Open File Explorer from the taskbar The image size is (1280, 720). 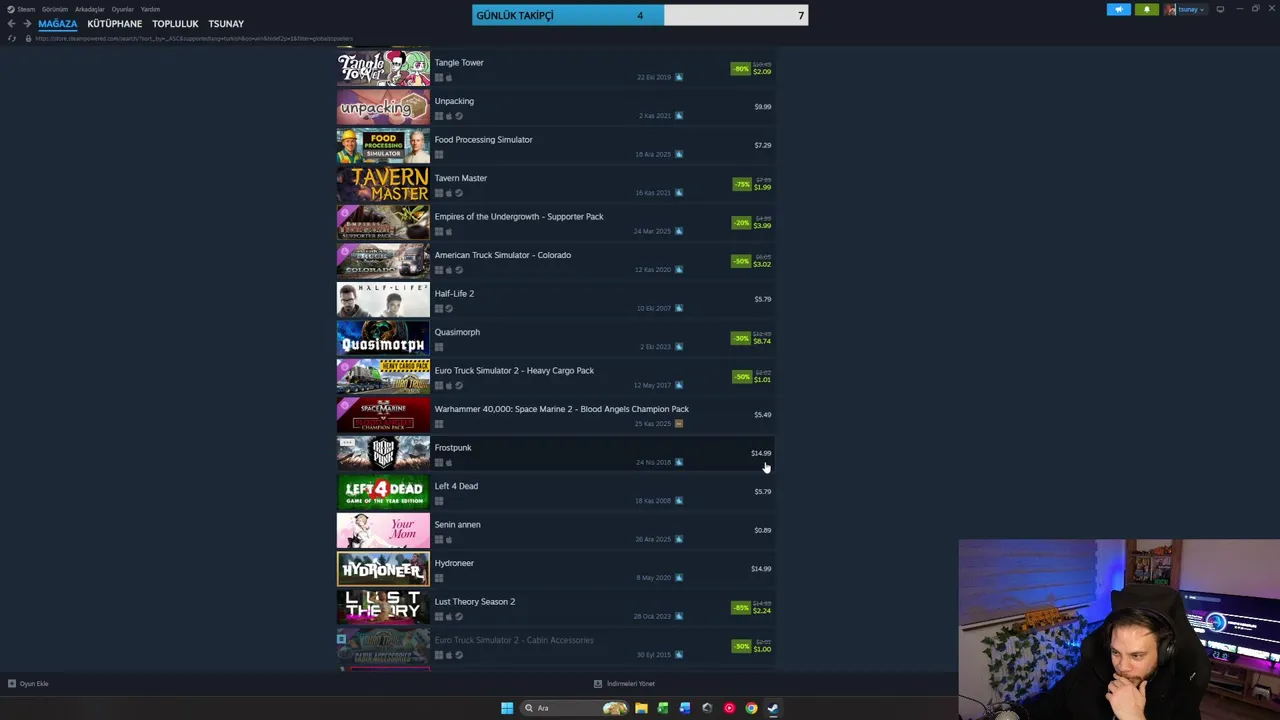click(641, 708)
